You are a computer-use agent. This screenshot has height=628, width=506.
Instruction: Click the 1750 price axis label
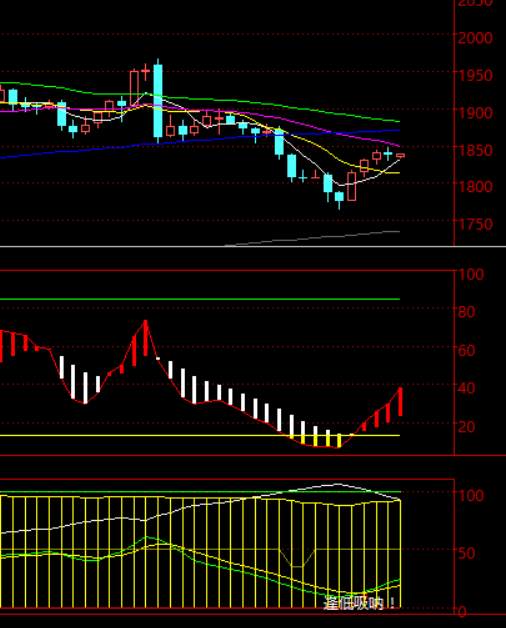pos(475,224)
